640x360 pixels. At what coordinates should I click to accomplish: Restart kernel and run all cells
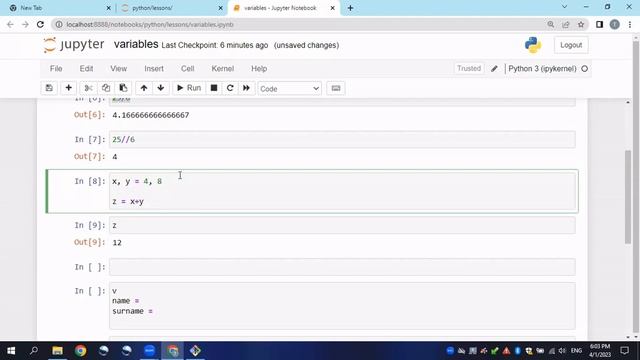247,88
